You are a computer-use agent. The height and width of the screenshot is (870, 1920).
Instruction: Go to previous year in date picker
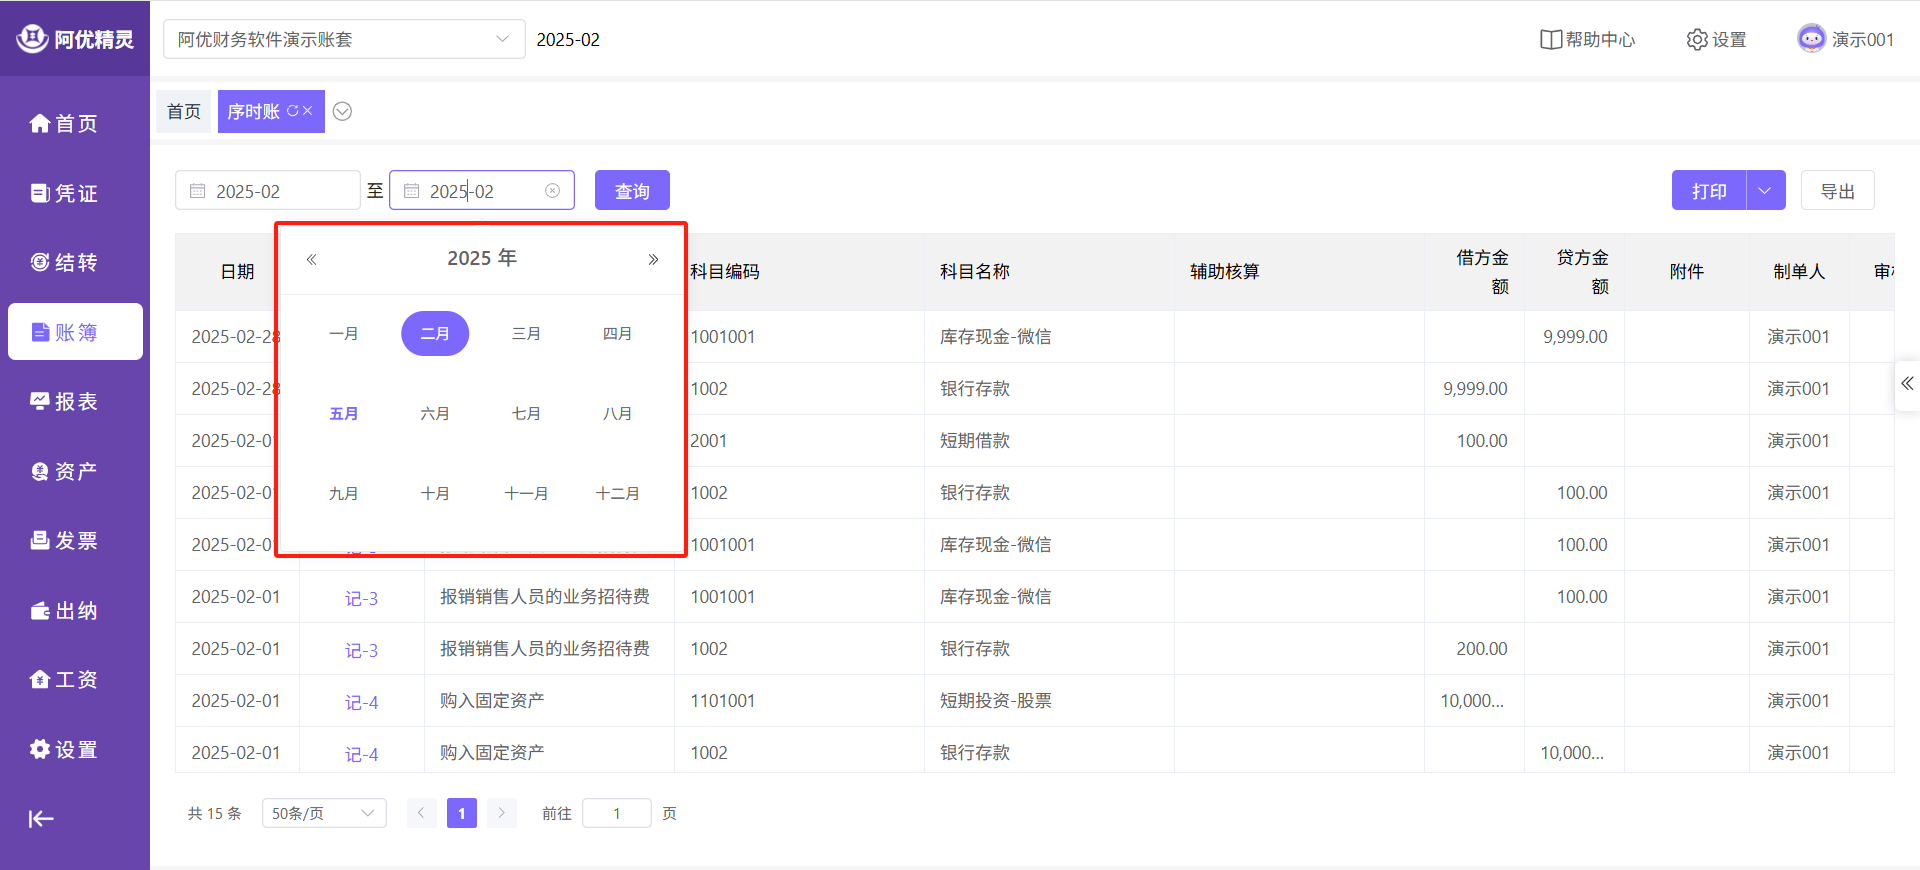(311, 260)
